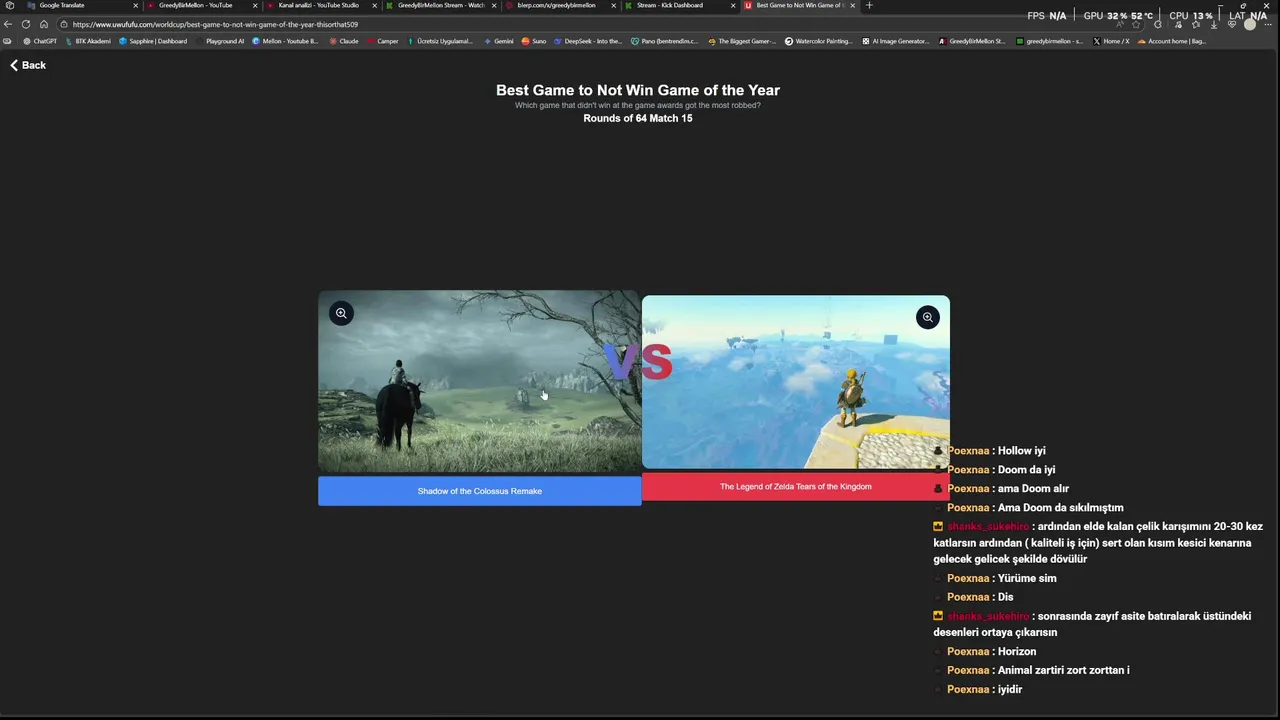The width and height of the screenshot is (1280, 720).
Task: Open the browser downloads icon
Action: point(1214,24)
